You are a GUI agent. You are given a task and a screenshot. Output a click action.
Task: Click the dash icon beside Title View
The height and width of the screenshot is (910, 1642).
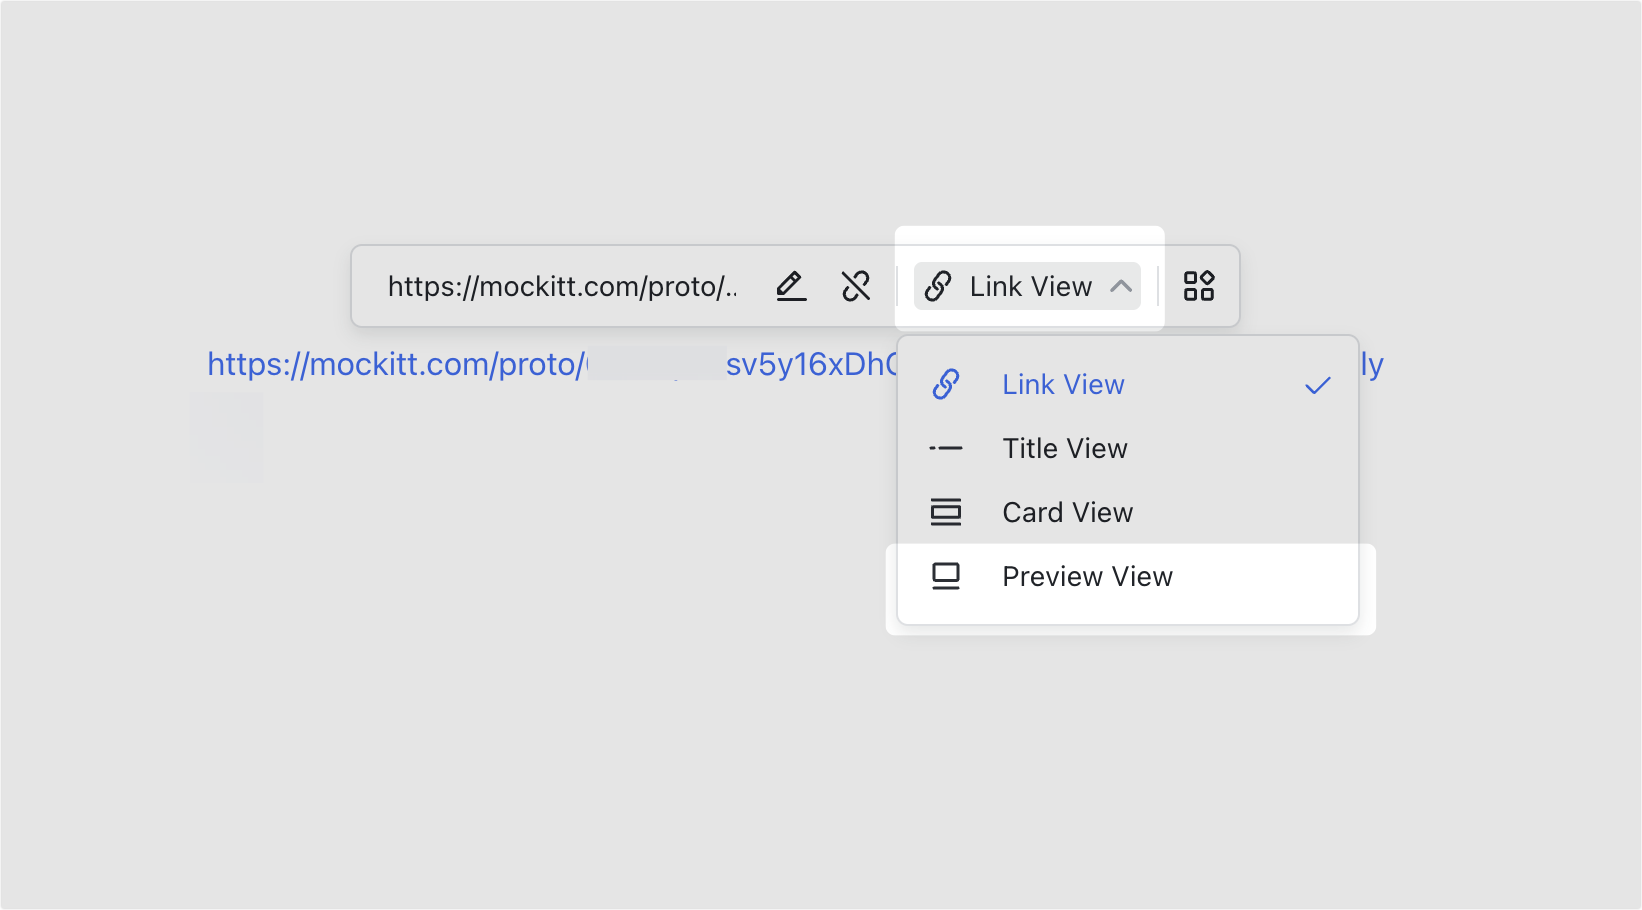click(946, 447)
